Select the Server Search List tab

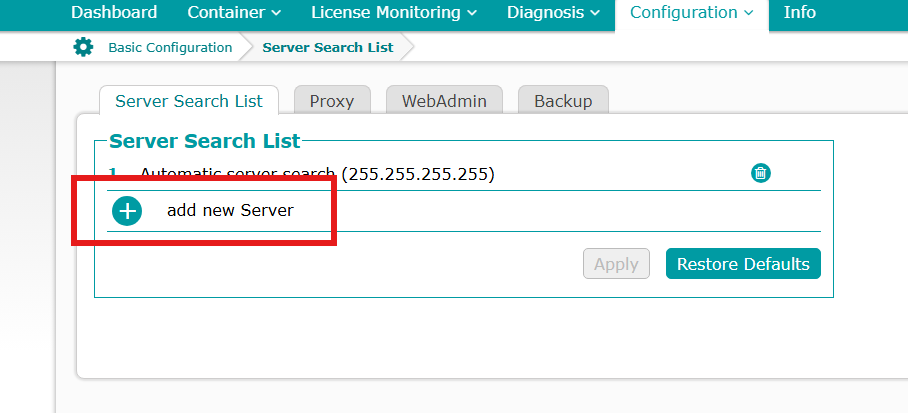[x=189, y=101]
